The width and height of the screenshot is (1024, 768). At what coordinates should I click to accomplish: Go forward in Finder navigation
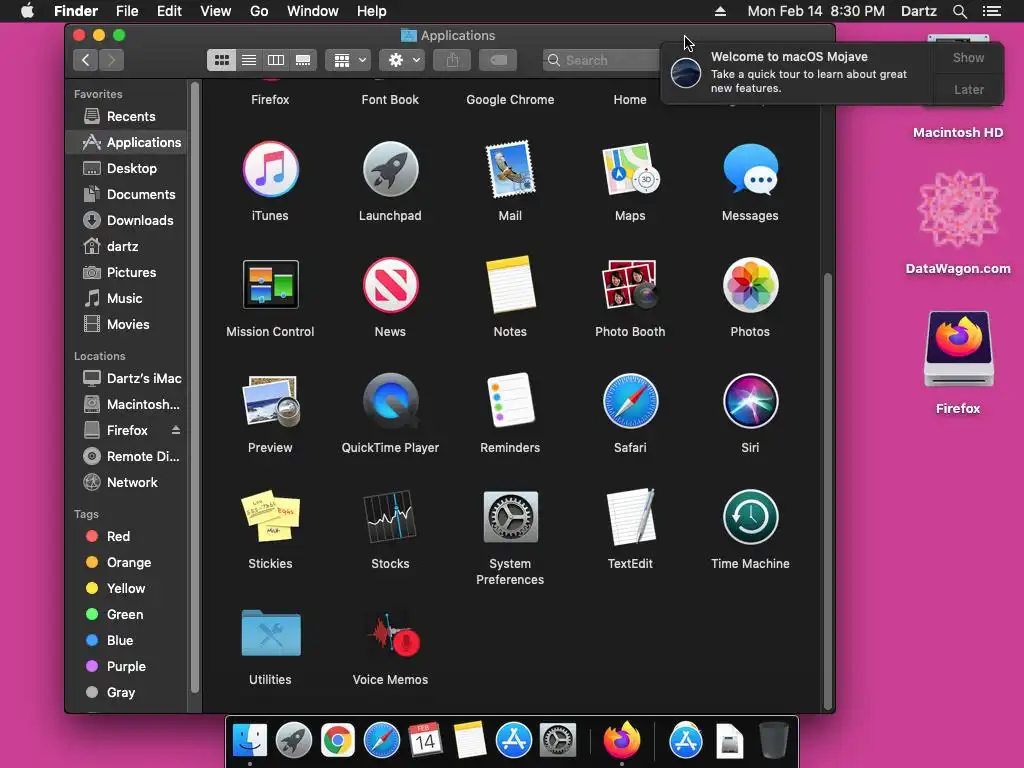pyautogui.click(x=112, y=60)
